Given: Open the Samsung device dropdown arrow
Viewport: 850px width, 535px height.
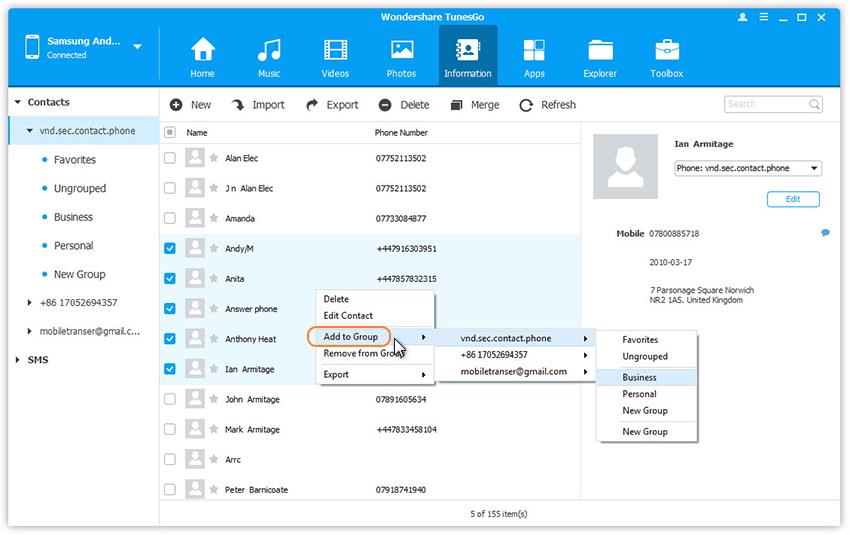Looking at the screenshot, I should point(137,47).
